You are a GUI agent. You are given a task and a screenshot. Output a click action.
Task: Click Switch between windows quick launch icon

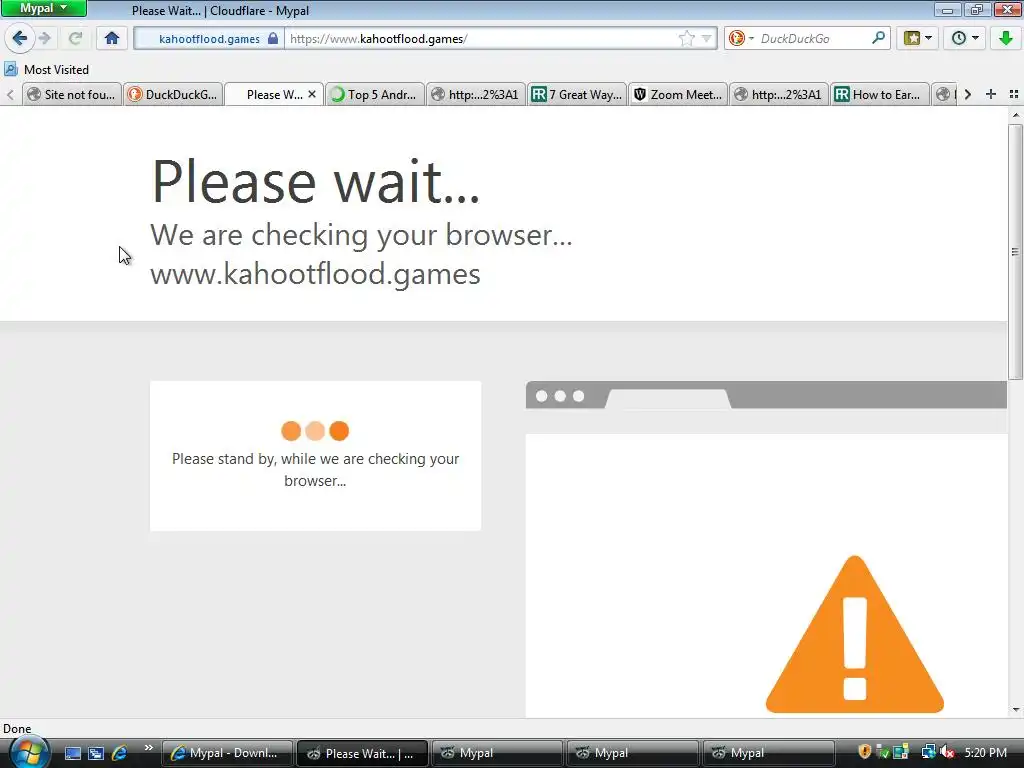click(x=95, y=753)
